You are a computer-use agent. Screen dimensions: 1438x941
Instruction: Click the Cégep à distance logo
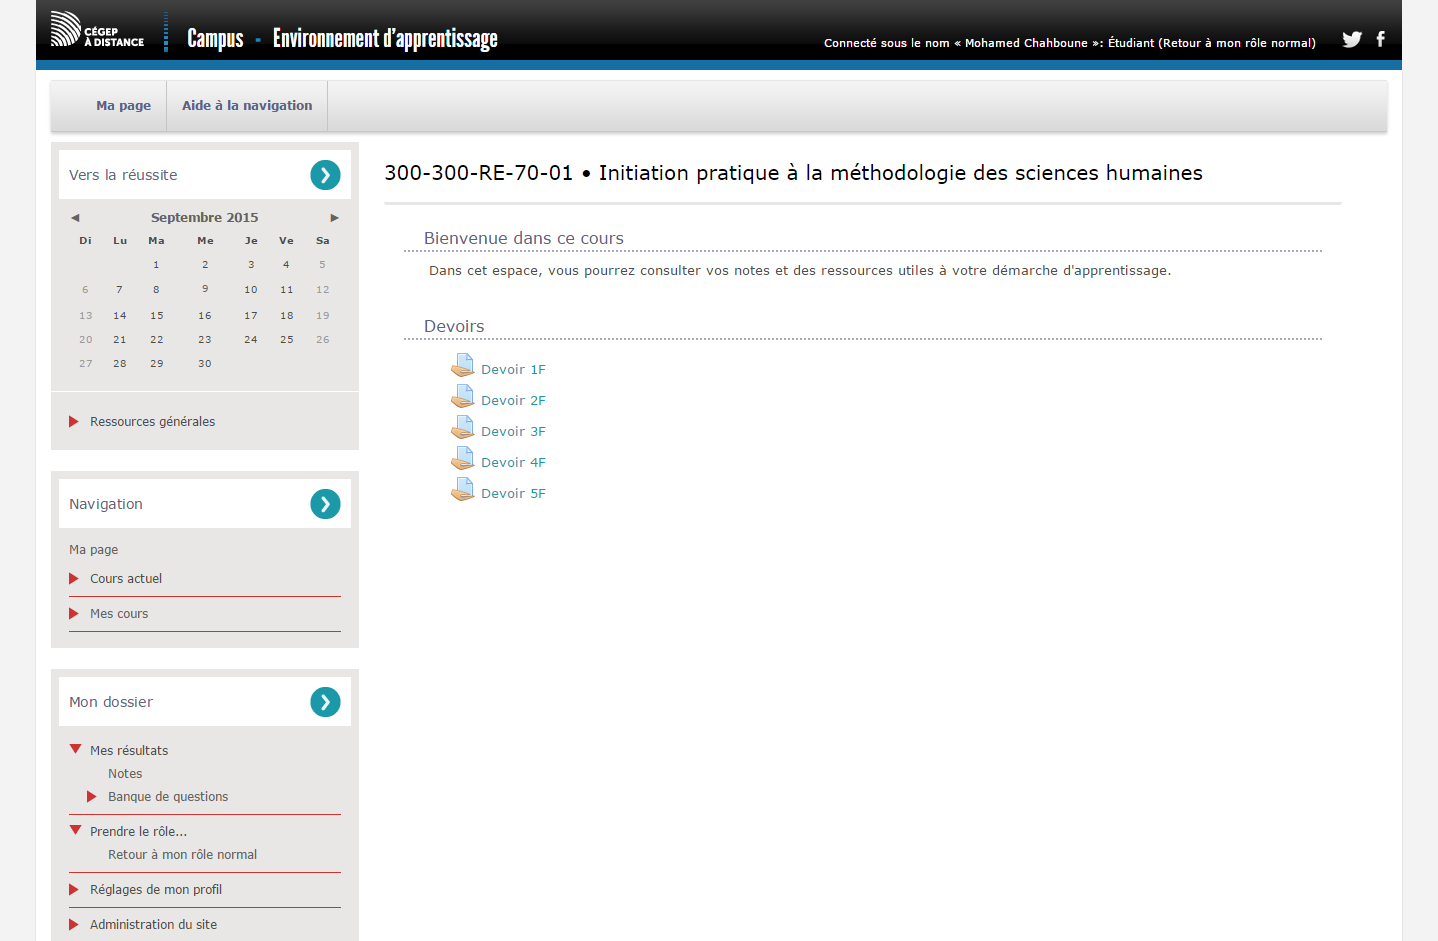pyautogui.click(x=98, y=30)
